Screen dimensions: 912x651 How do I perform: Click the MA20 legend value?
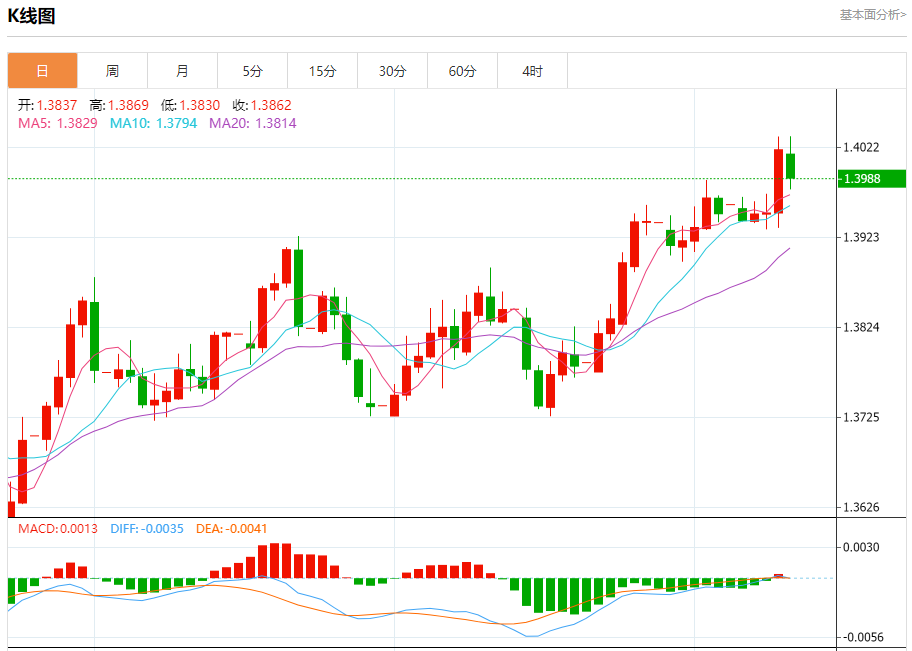tap(252, 123)
